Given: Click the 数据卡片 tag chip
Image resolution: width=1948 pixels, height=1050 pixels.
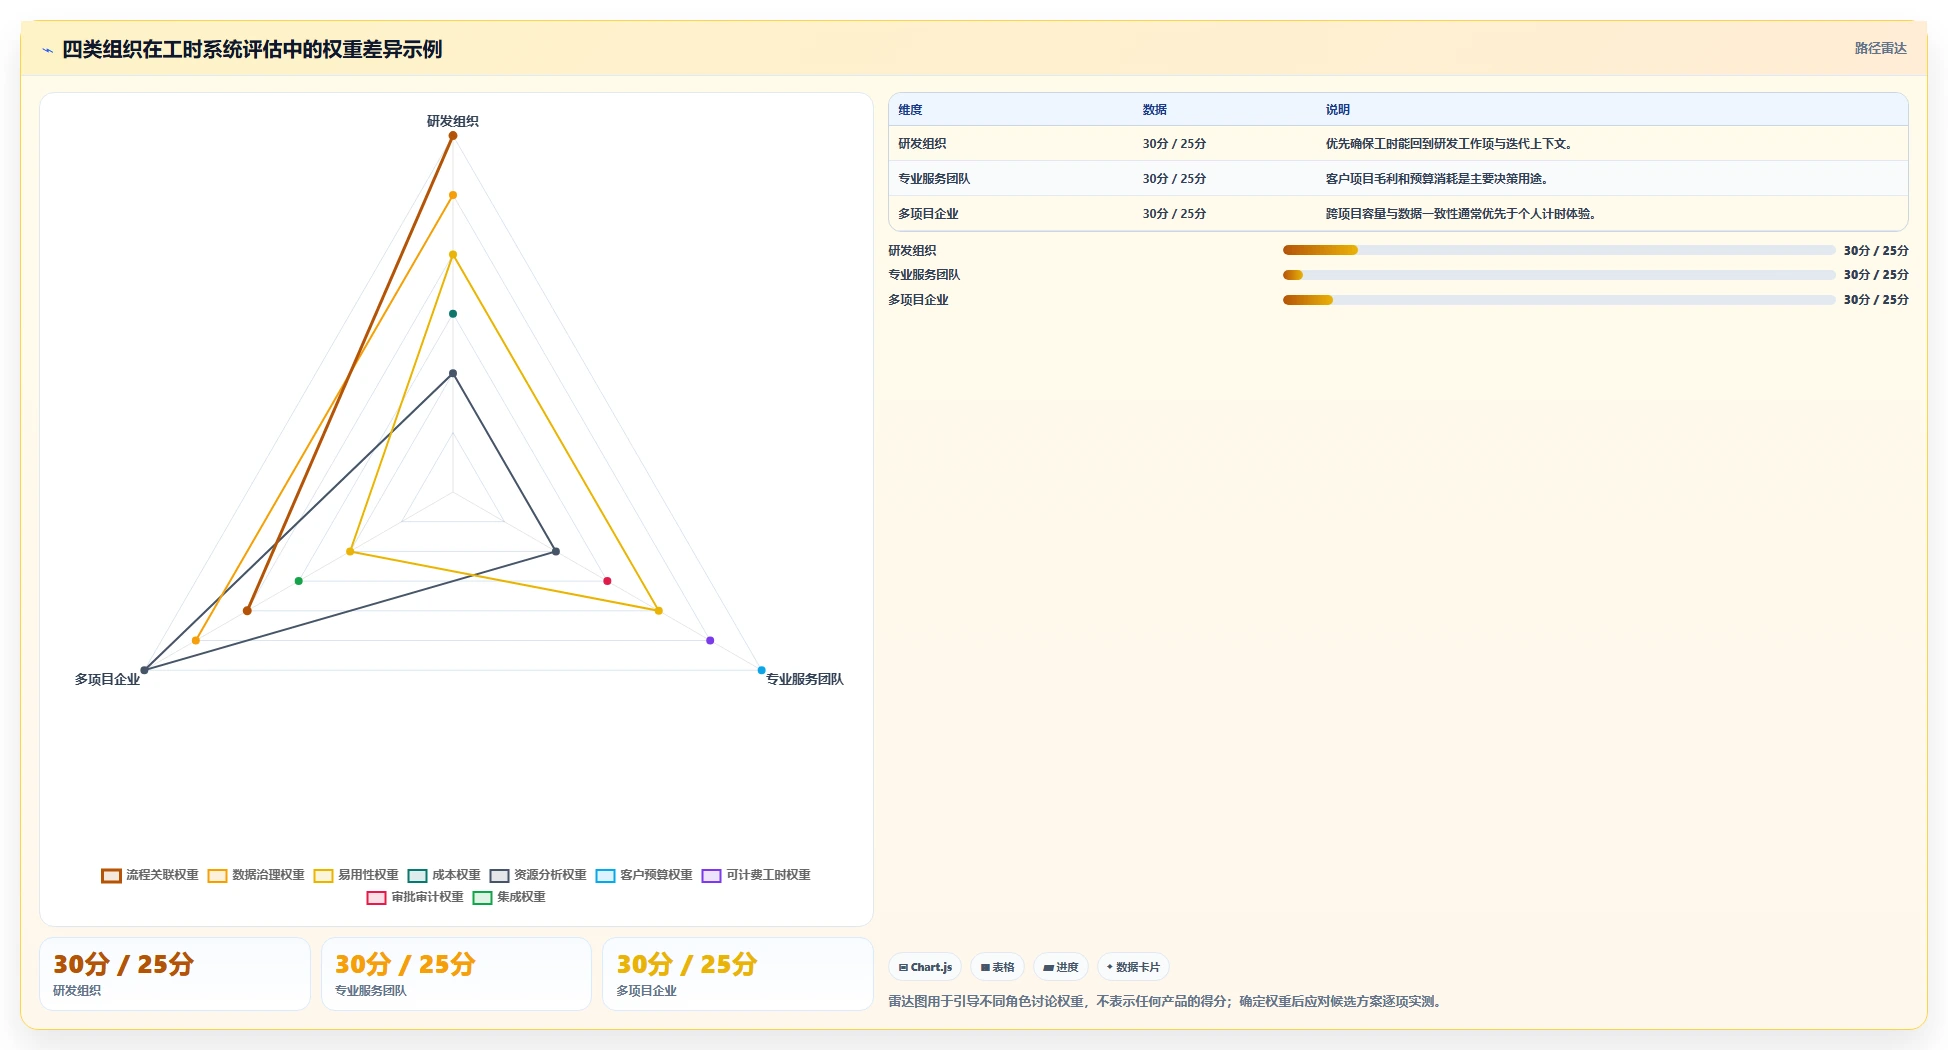Looking at the screenshot, I should click(1133, 967).
